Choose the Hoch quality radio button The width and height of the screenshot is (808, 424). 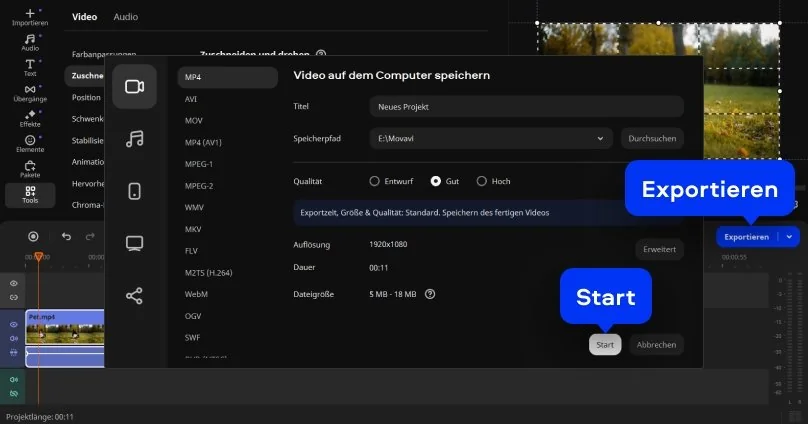point(481,181)
